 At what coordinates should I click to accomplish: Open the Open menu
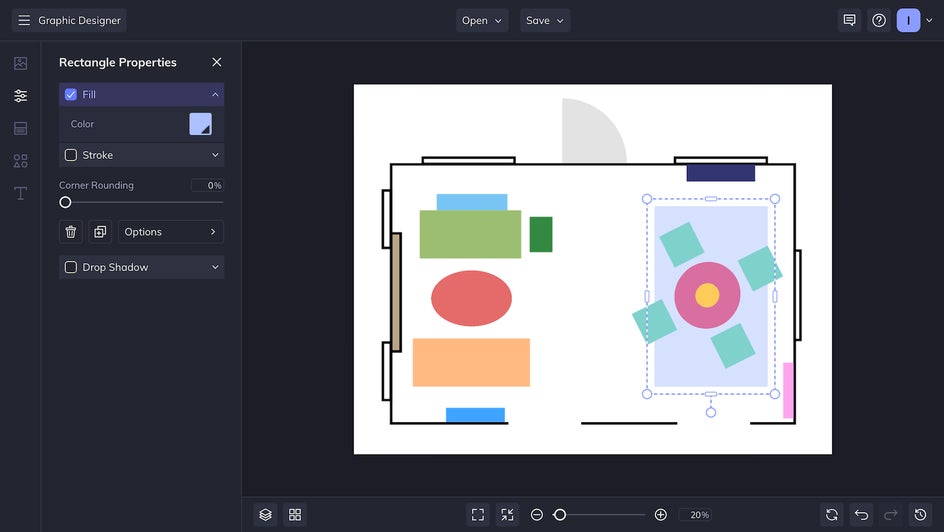point(482,20)
